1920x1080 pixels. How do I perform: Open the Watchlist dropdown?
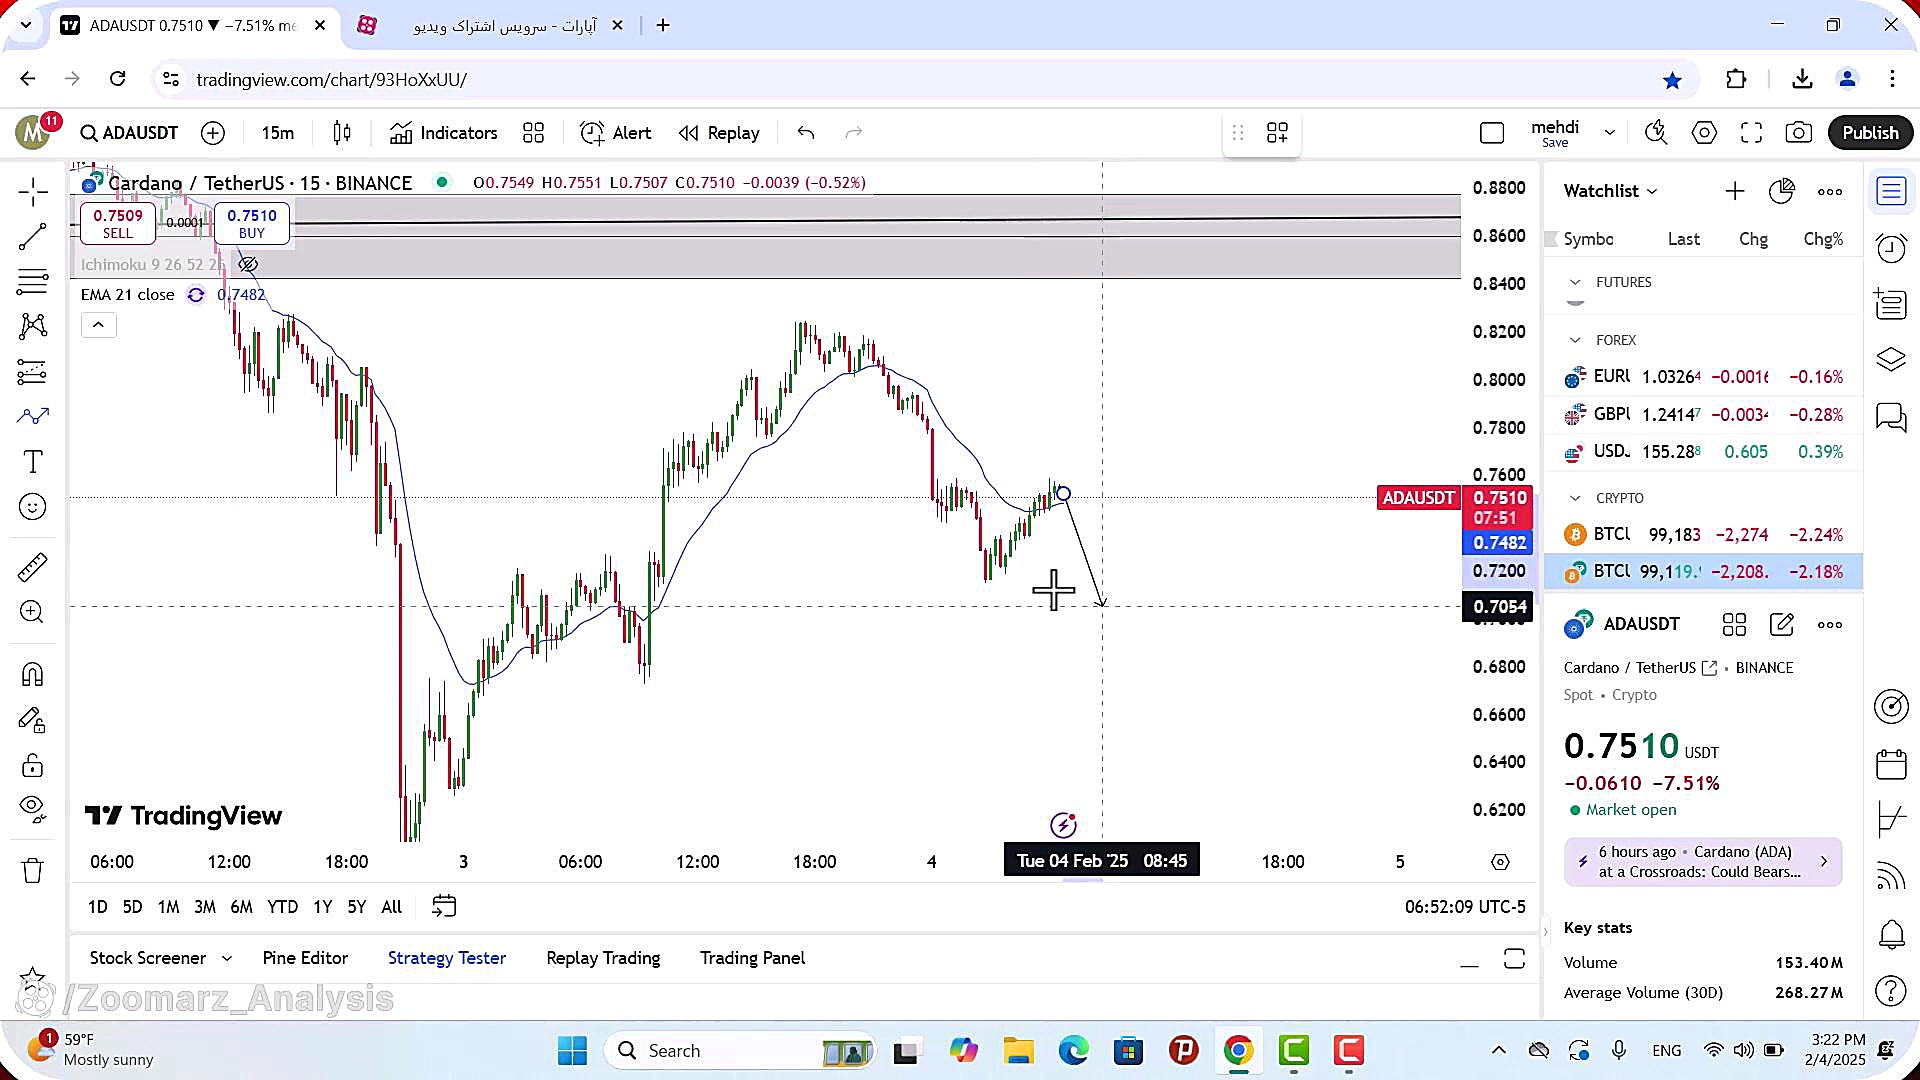pyautogui.click(x=1611, y=191)
